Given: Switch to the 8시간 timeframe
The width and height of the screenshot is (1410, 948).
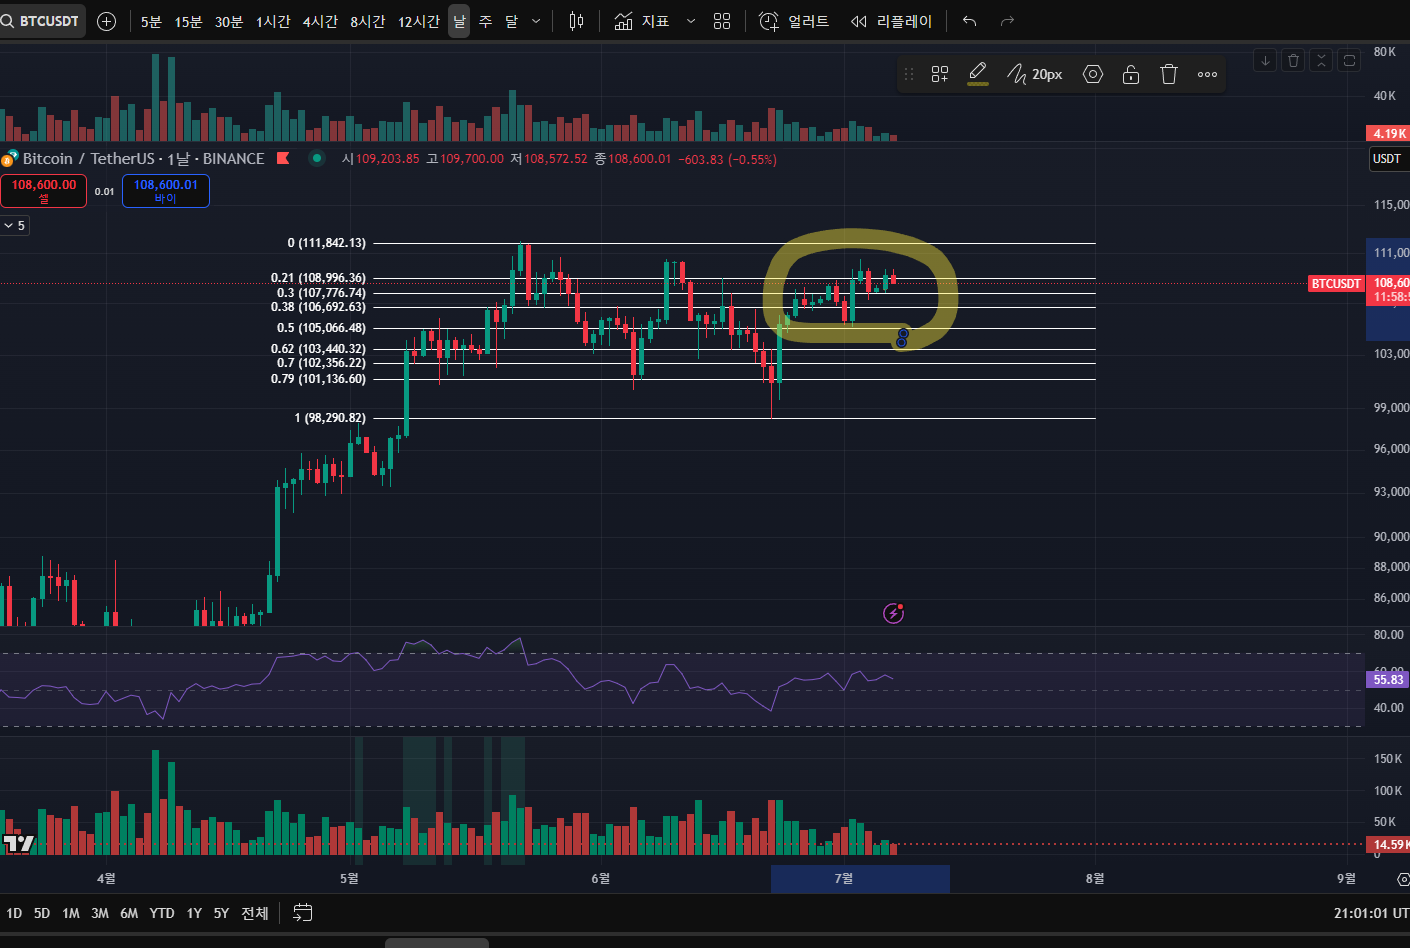Looking at the screenshot, I should click(x=367, y=21).
